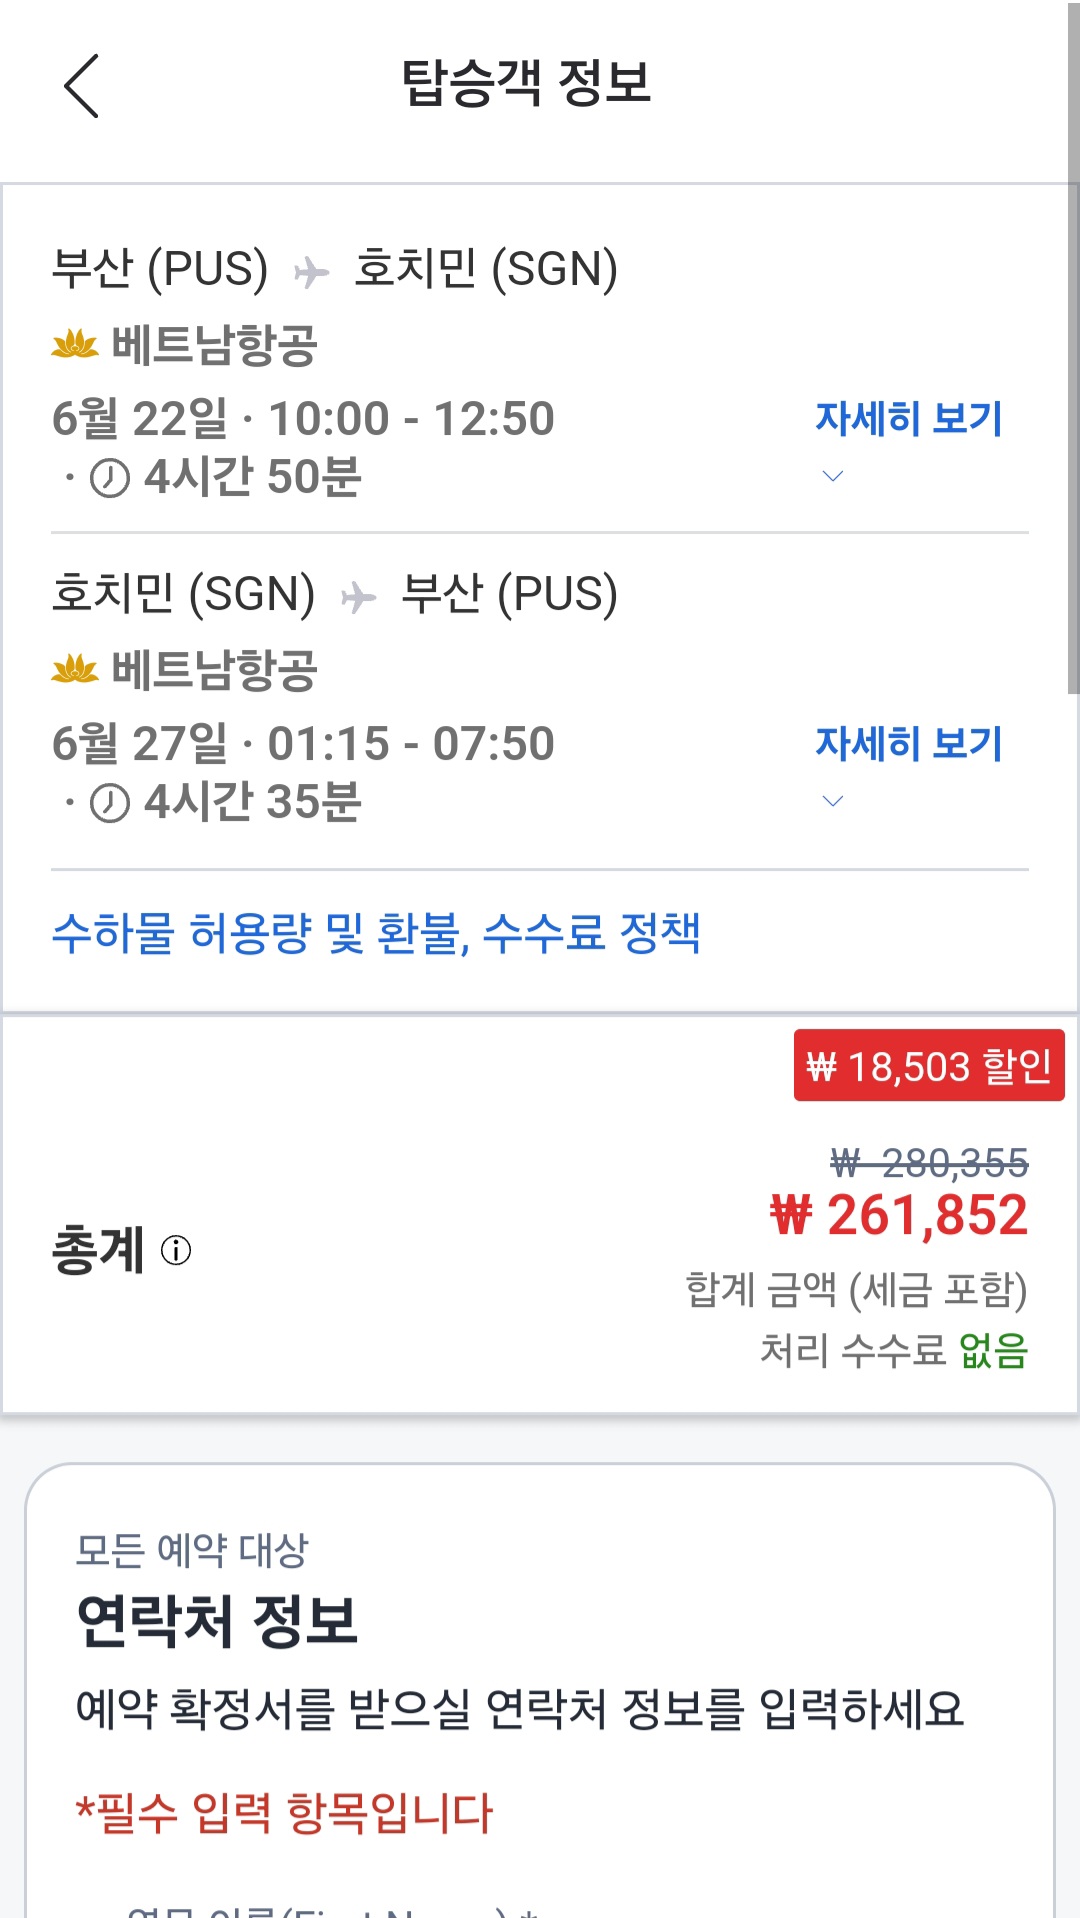Click chevron below return 자세히 보기
The width and height of the screenshot is (1080, 1918).
pyautogui.click(x=832, y=801)
